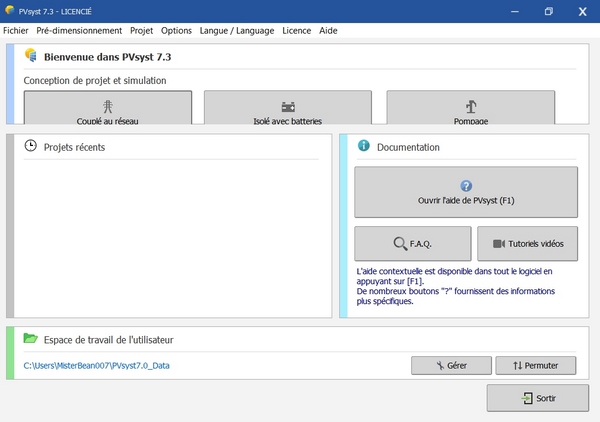Click the blue info icon beside Documentation

click(x=364, y=145)
